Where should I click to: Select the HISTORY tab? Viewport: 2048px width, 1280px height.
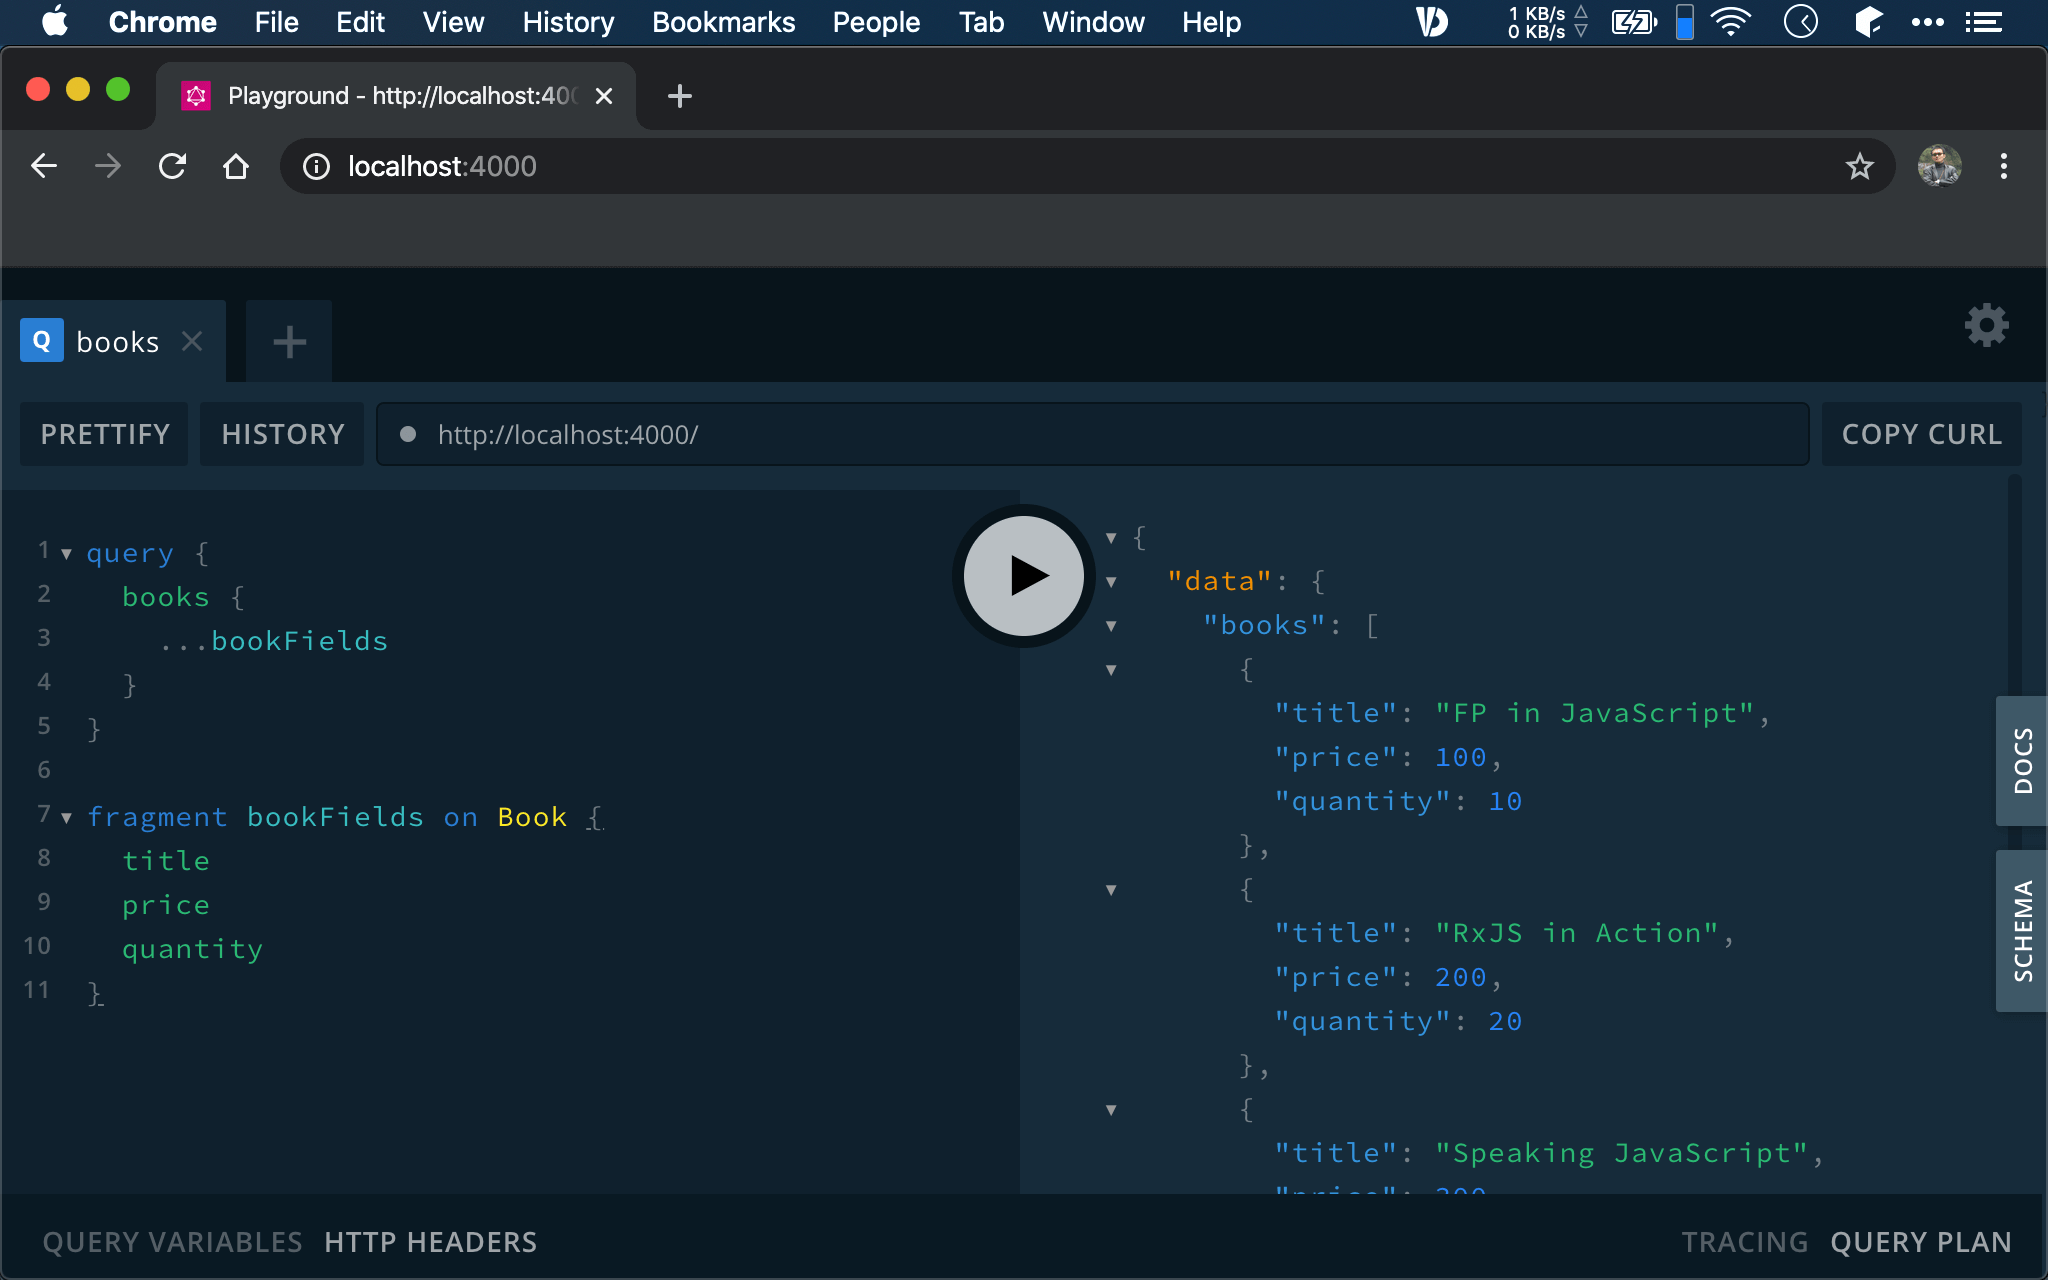point(283,435)
